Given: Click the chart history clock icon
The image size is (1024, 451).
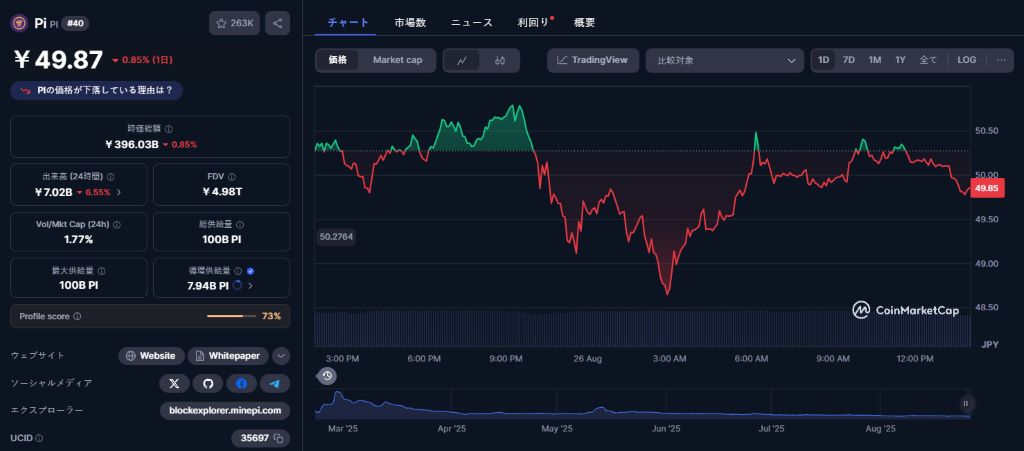Looking at the screenshot, I should (x=327, y=375).
